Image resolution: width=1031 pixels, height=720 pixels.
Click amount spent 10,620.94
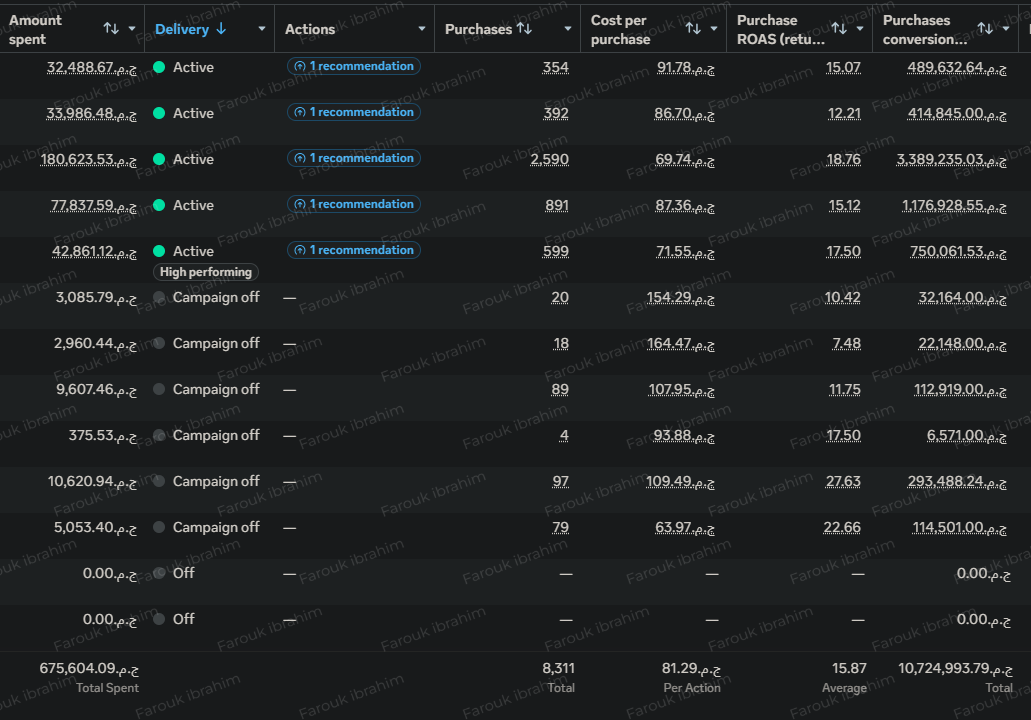click(x=92, y=482)
